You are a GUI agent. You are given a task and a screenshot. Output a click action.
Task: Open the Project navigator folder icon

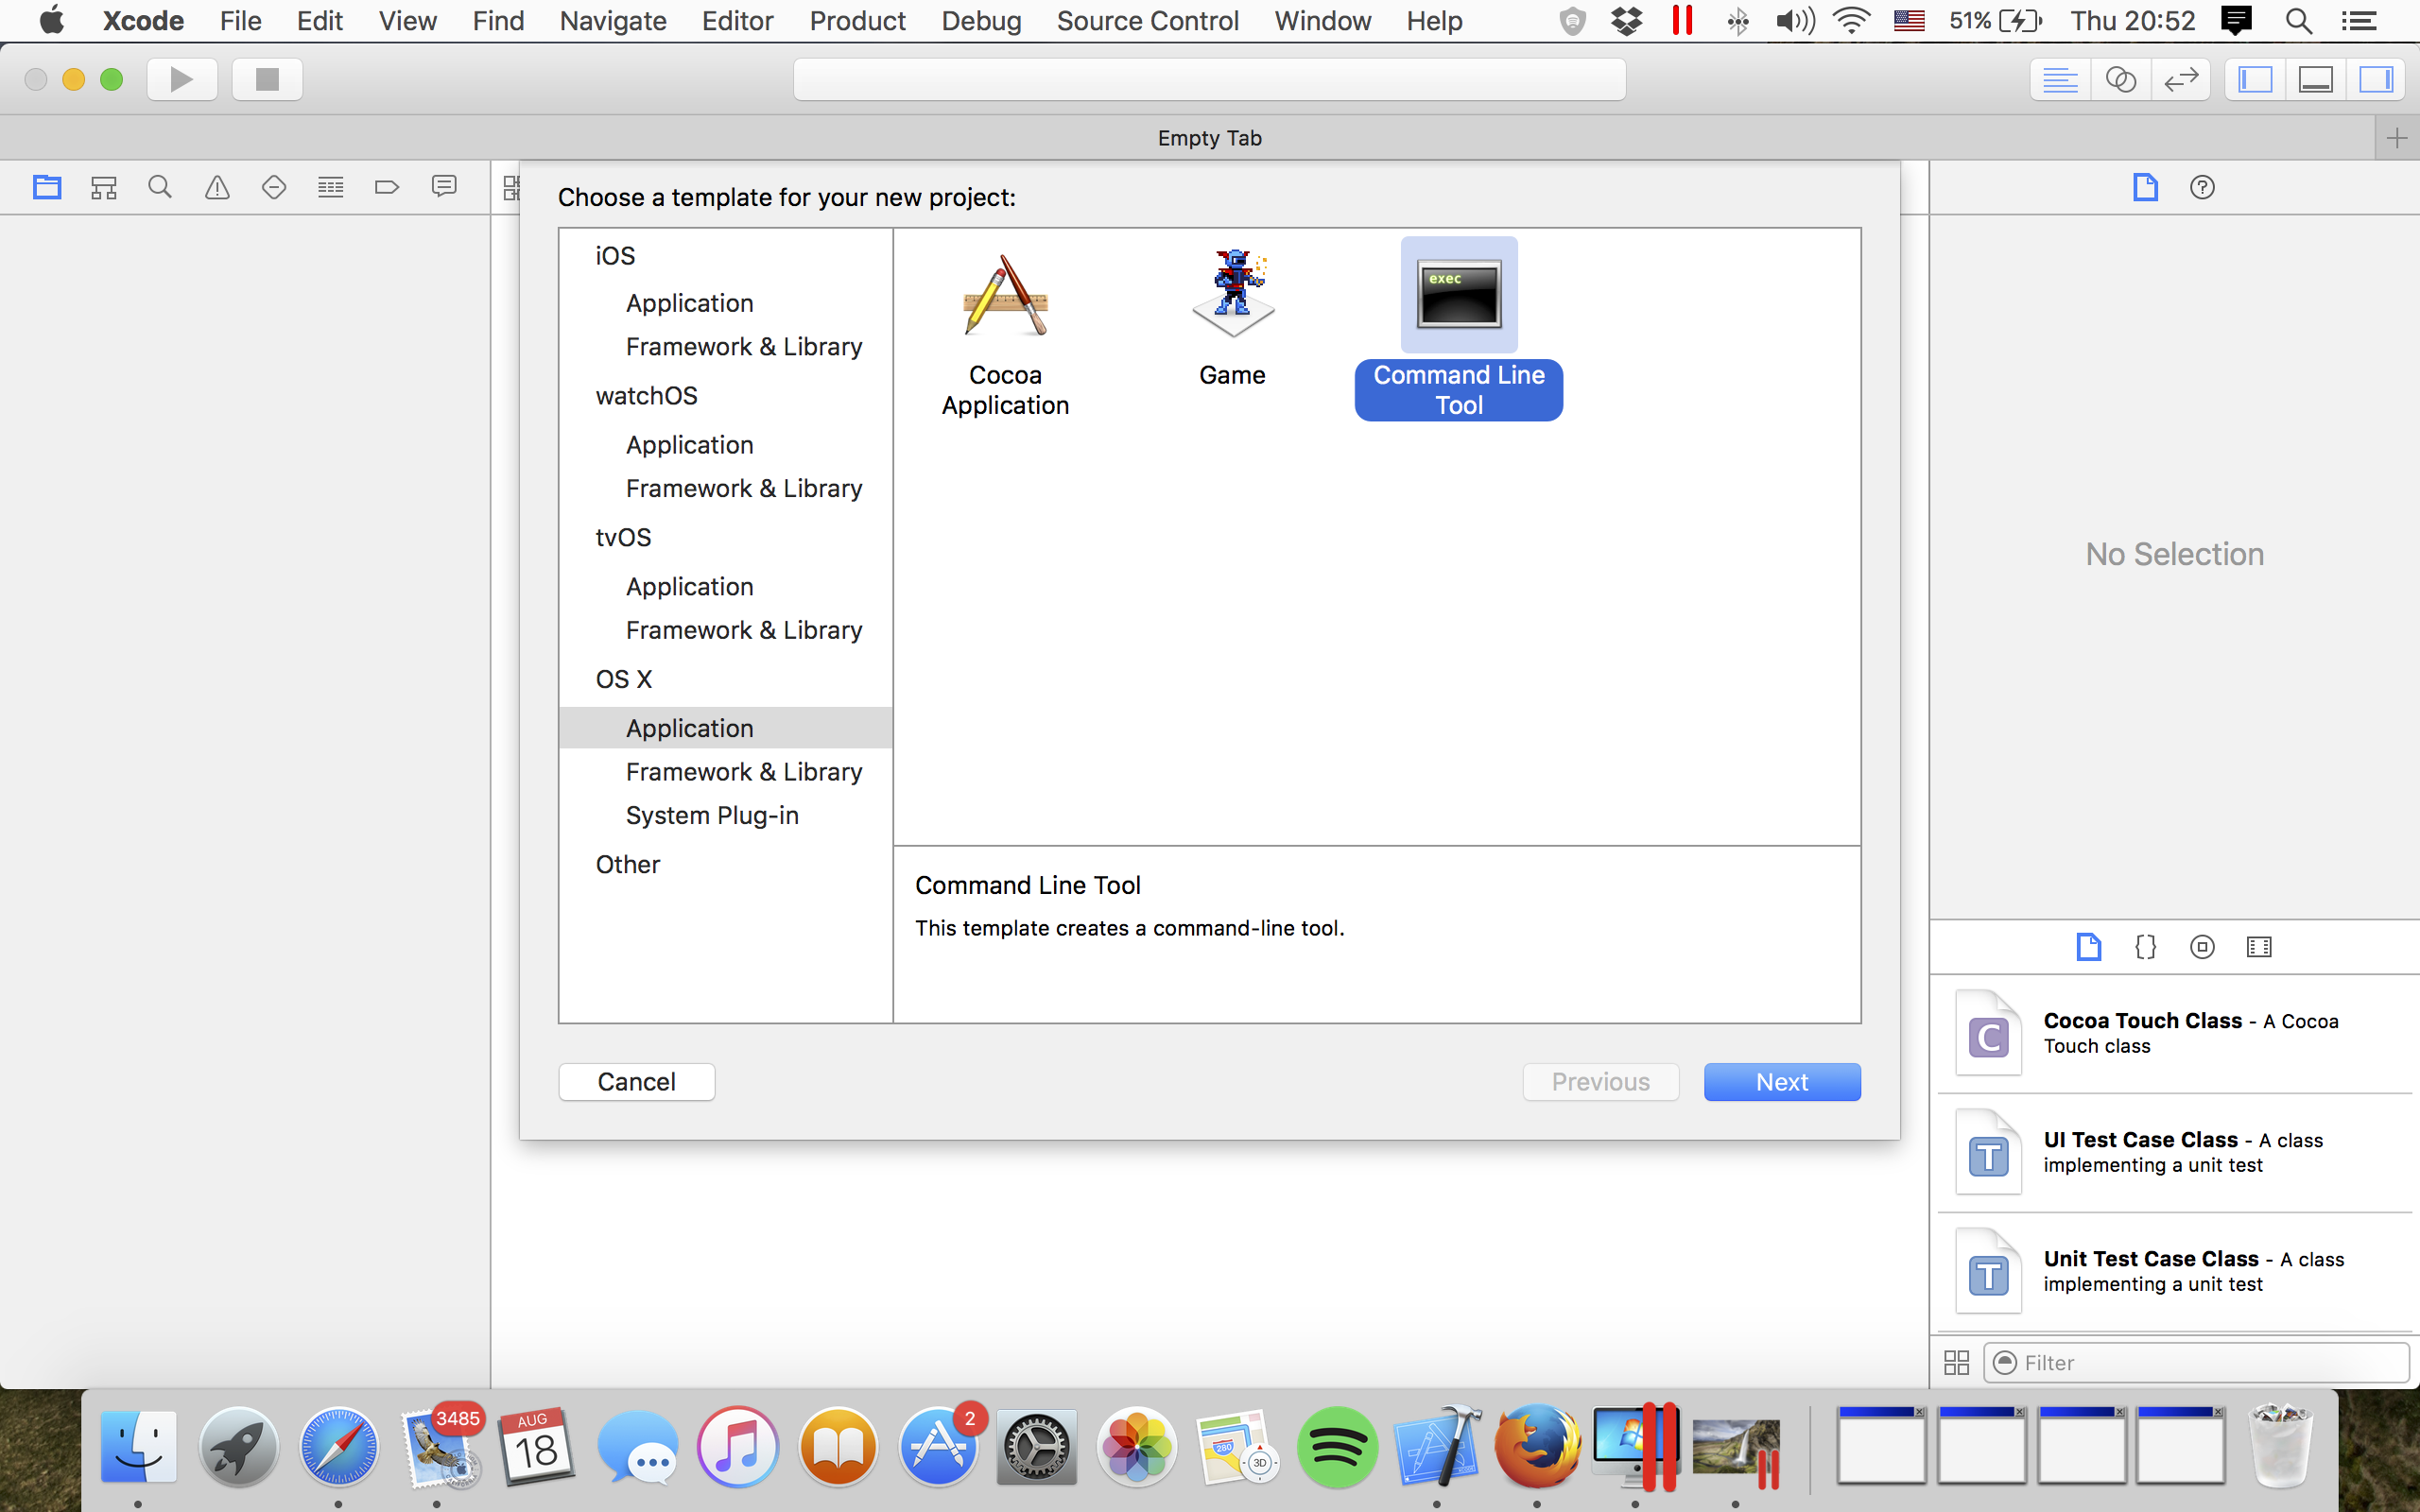47,187
